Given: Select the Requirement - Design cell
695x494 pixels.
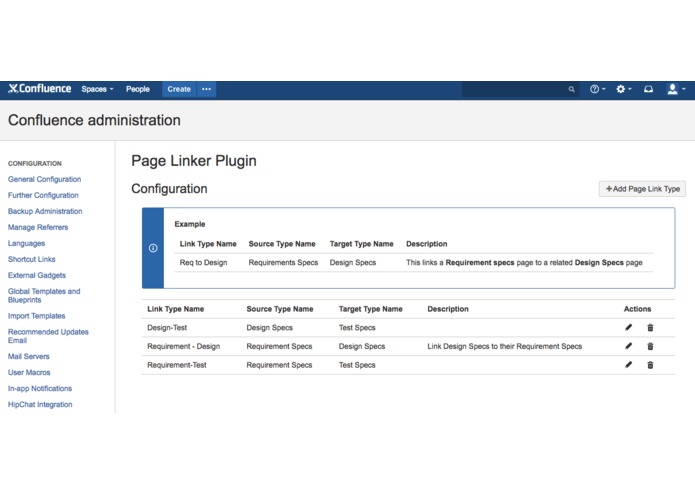Looking at the screenshot, I should (x=184, y=346).
